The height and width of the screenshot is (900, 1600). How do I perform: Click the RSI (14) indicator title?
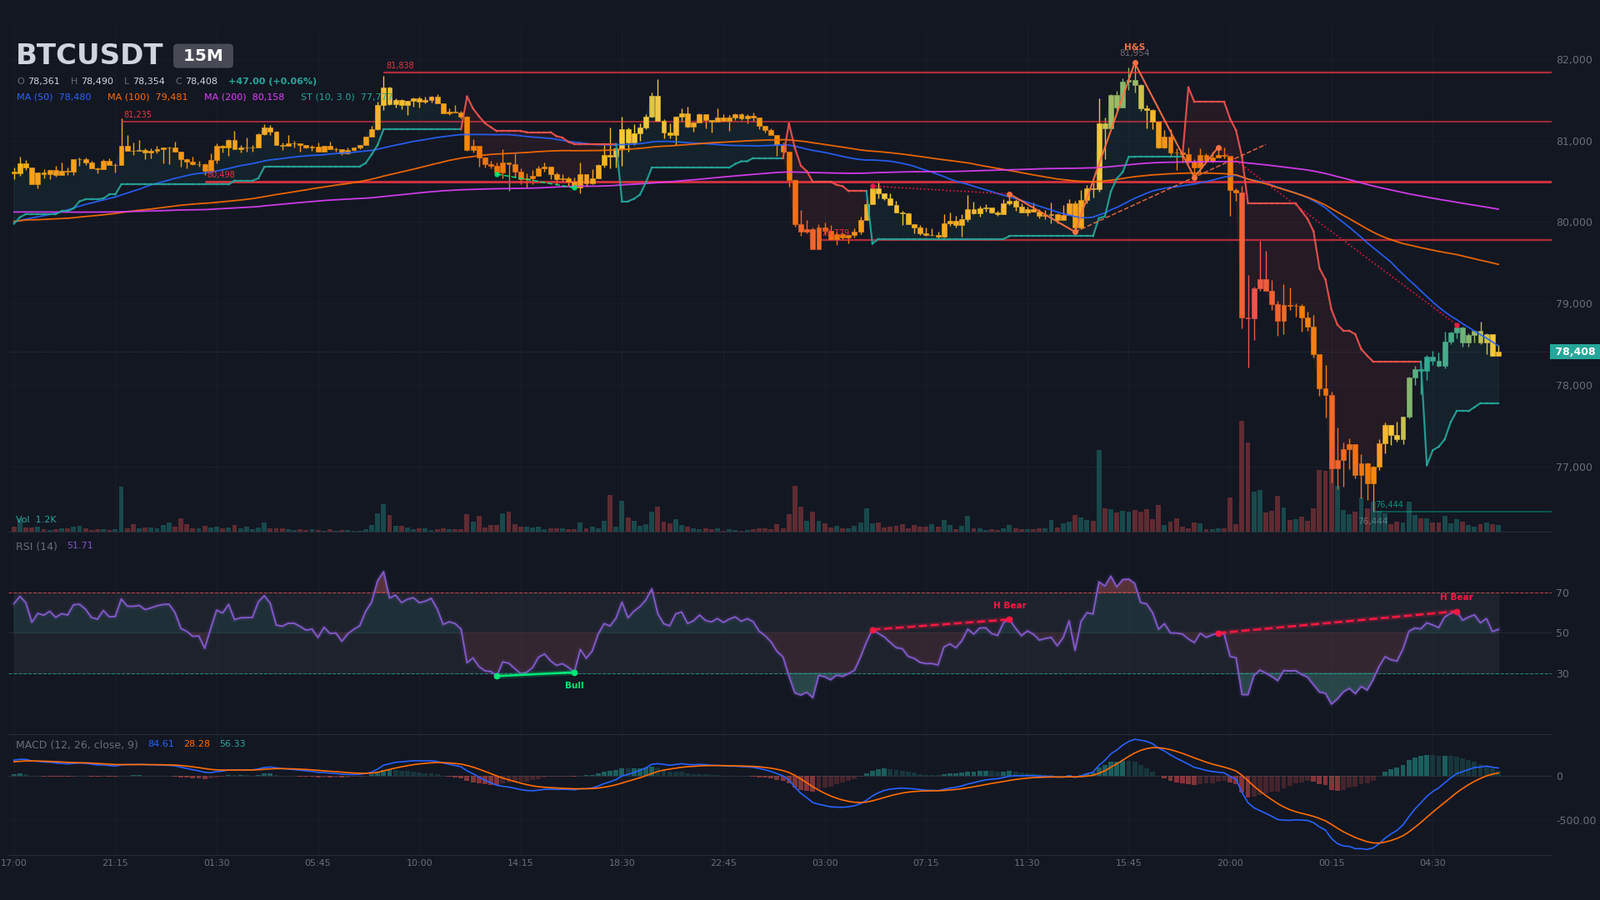tap(36, 546)
